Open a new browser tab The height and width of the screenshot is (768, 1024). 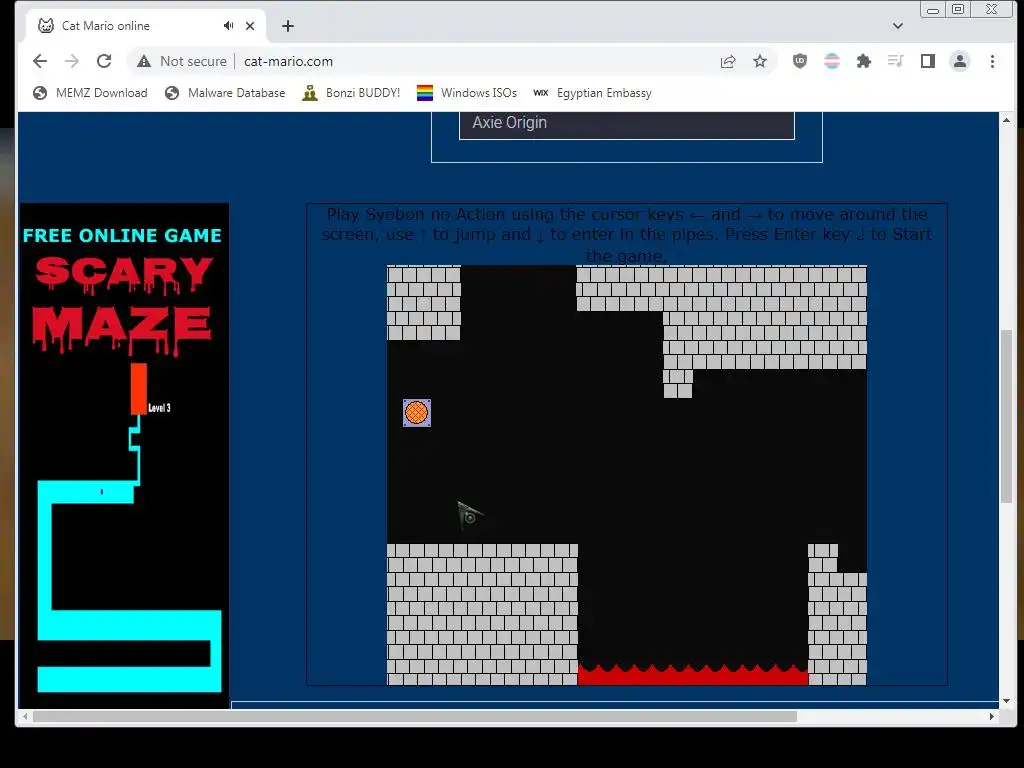288,26
